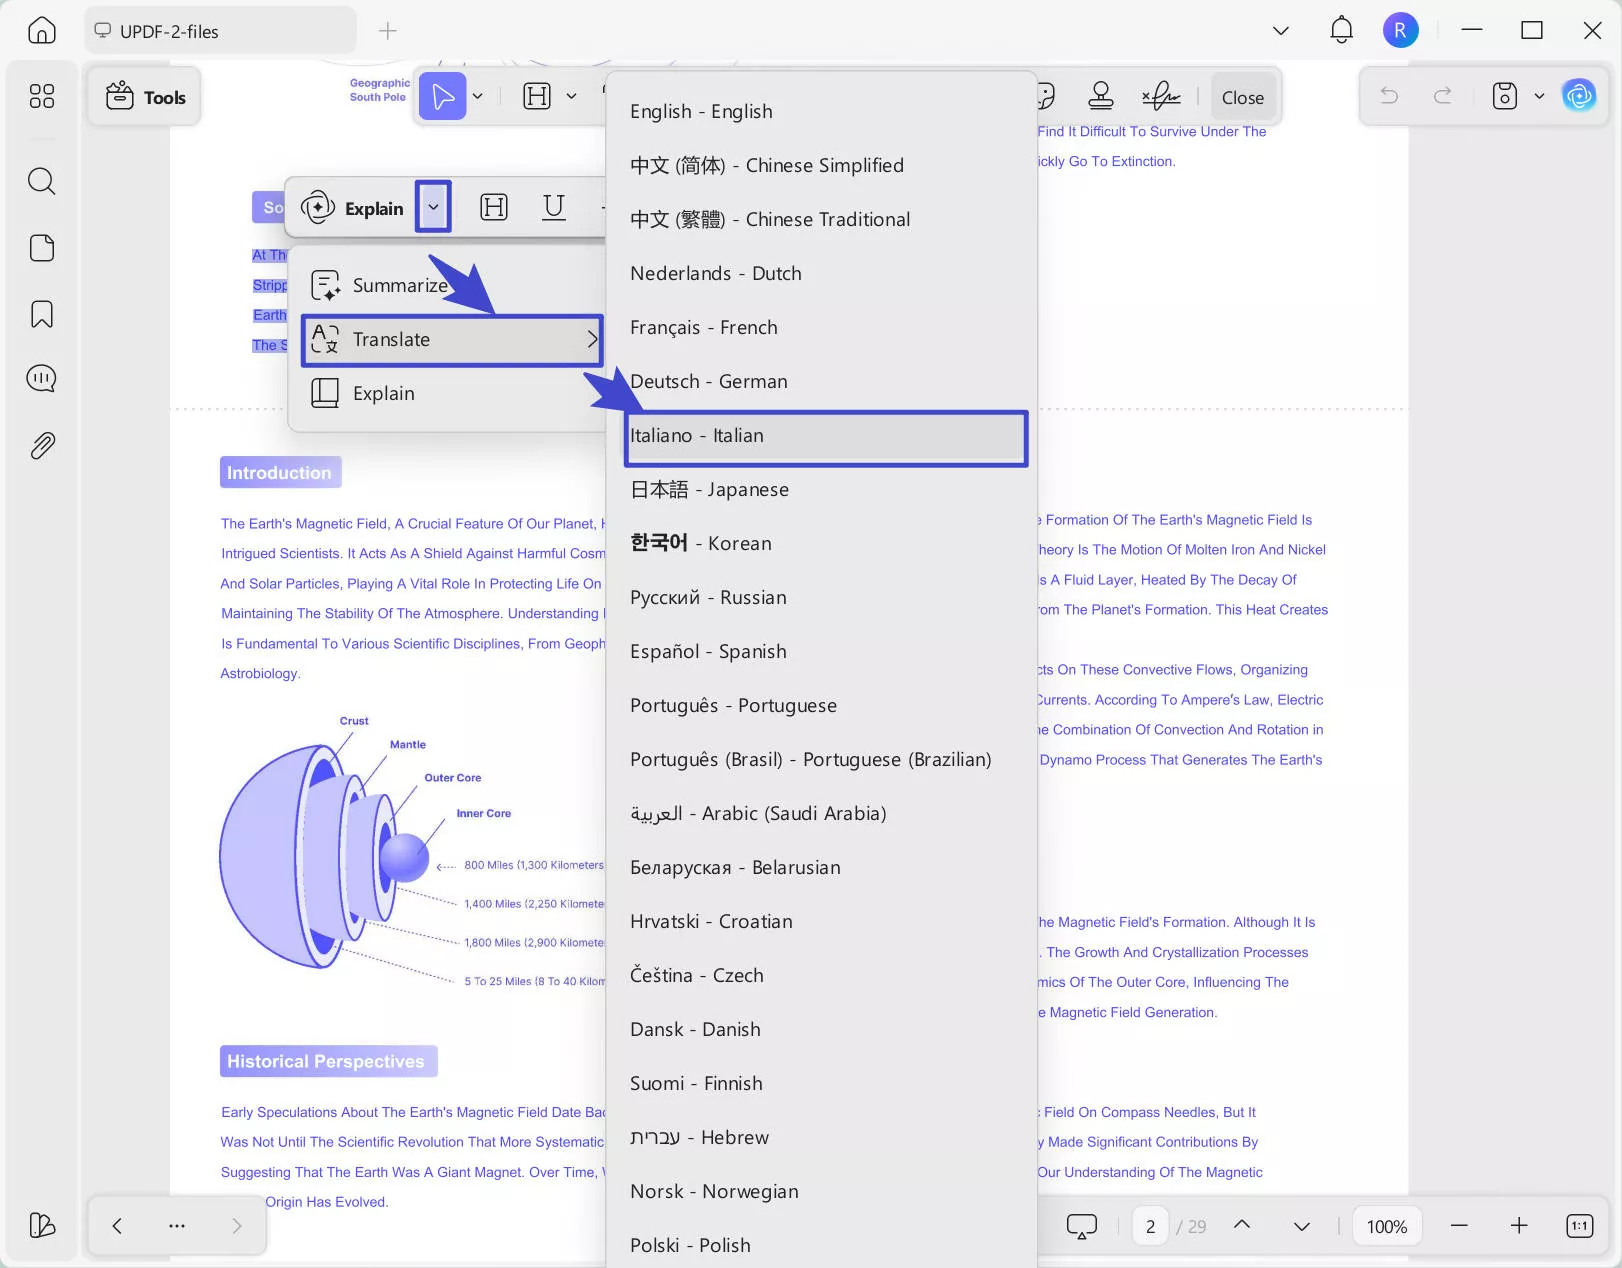The image size is (1622, 1268).
Task: Open the user account avatar R
Action: tap(1400, 30)
